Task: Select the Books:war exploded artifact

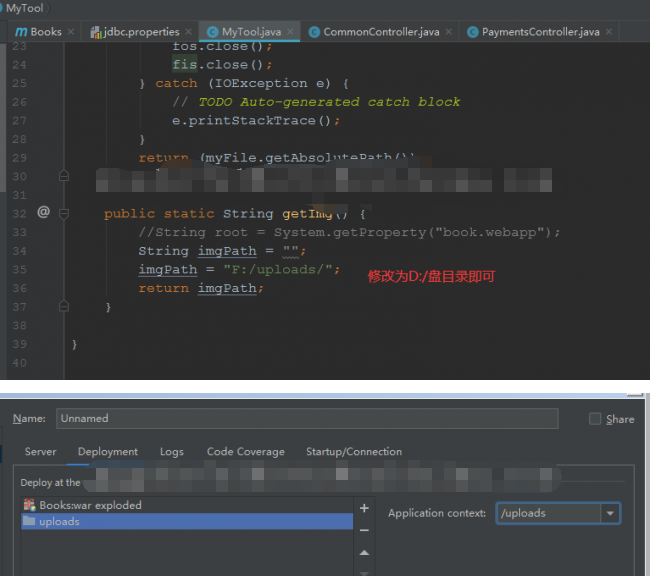Action: coord(187,505)
